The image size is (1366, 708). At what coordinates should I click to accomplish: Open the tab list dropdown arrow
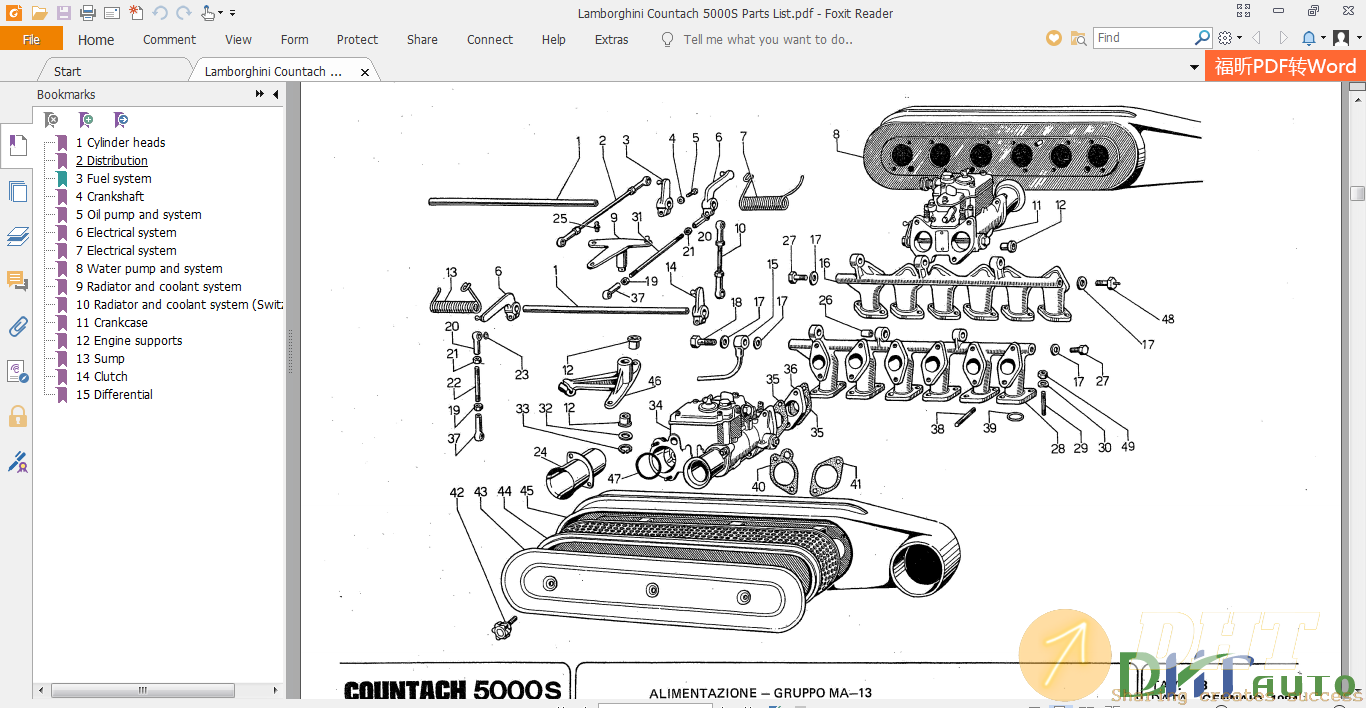[1194, 68]
